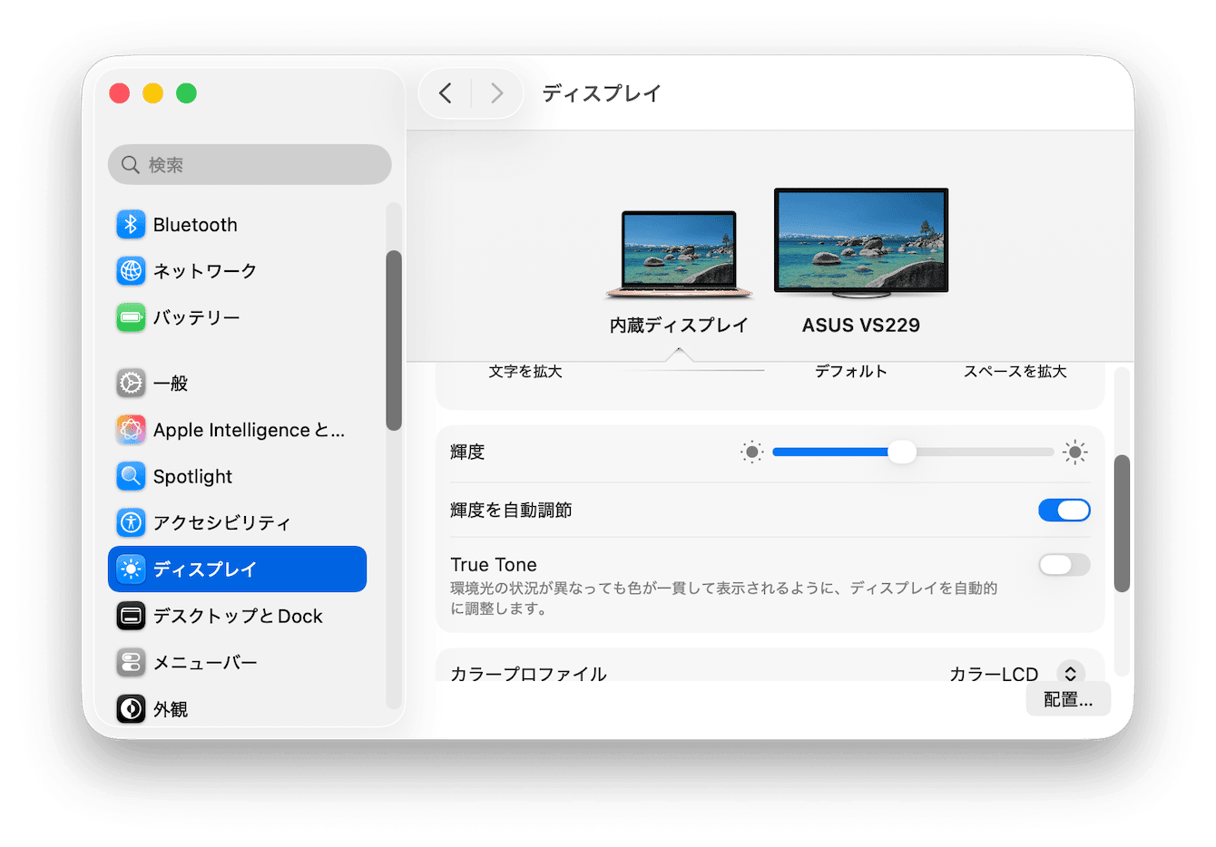Open 外観 settings pane
Viewport: 1216px width, 847px height.
(237, 709)
